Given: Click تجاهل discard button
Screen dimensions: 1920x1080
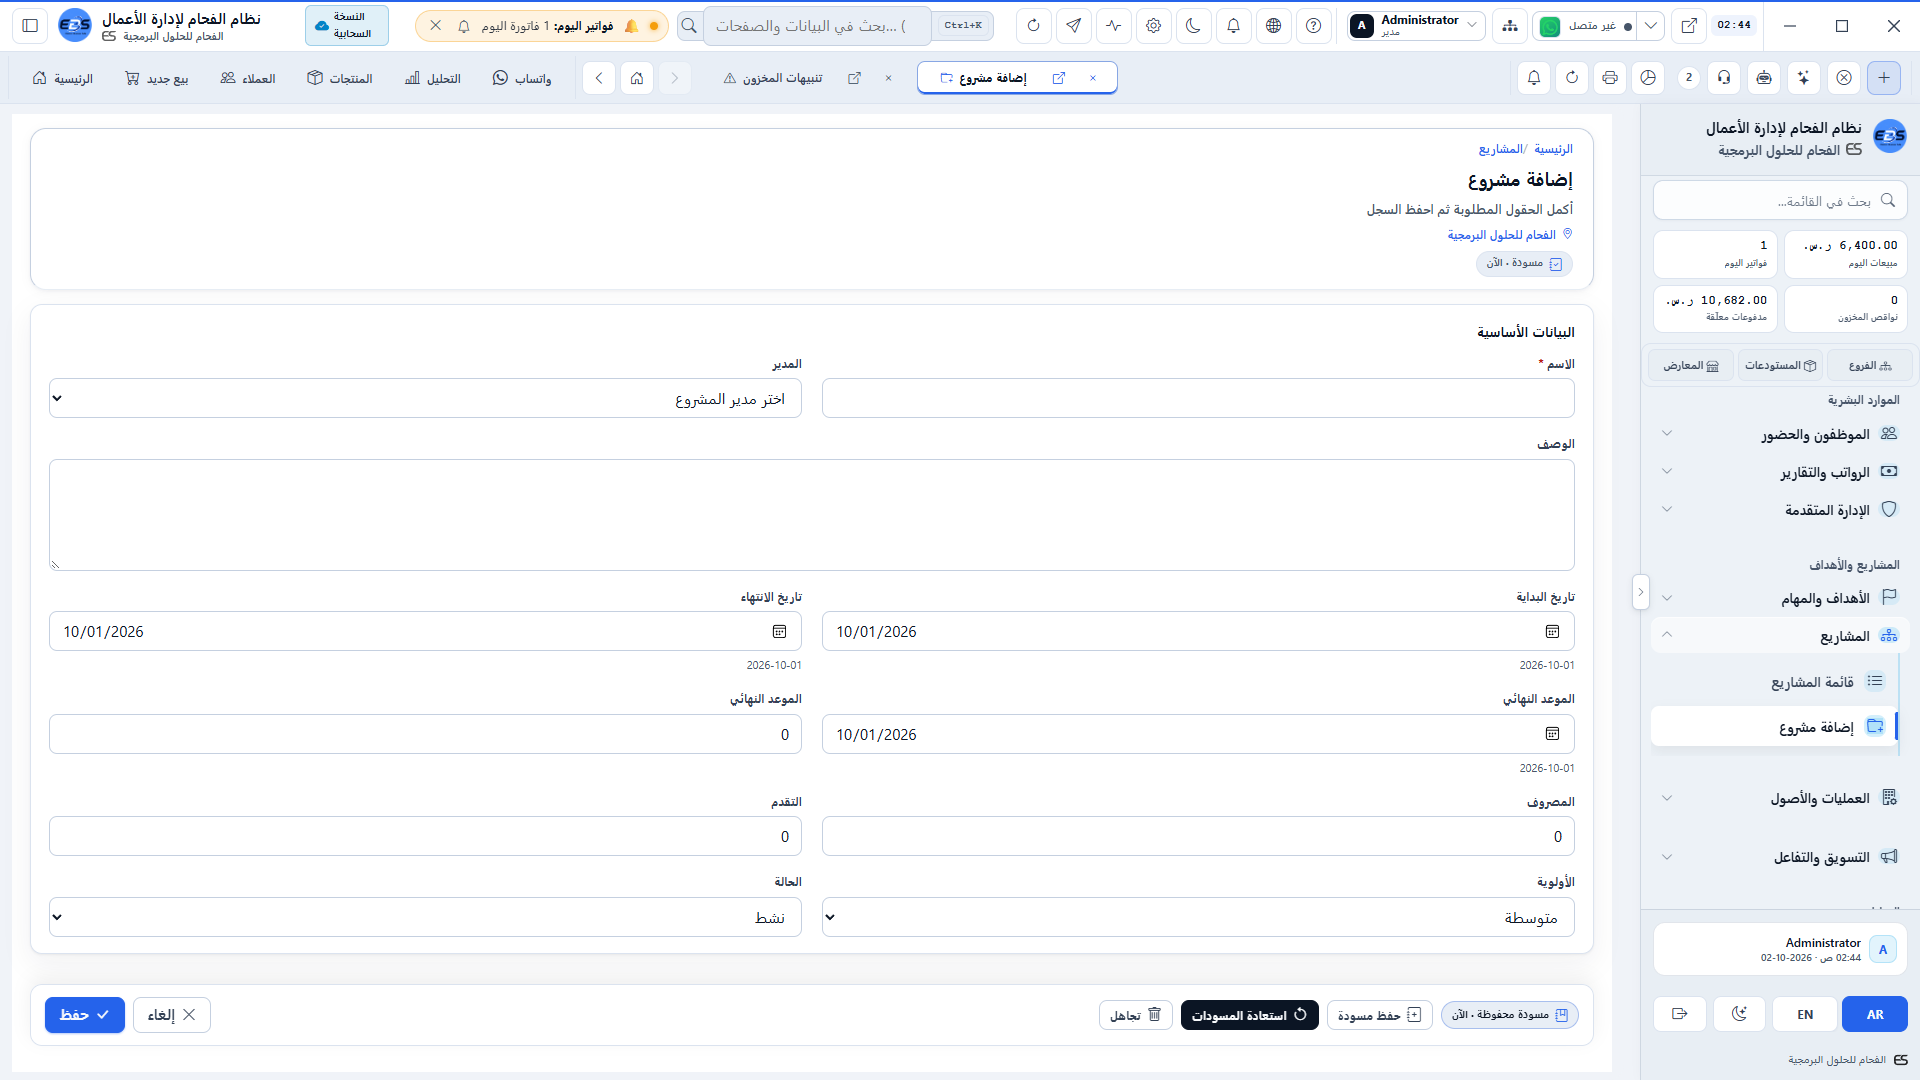Looking at the screenshot, I should pyautogui.click(x=1136, y=1015).
